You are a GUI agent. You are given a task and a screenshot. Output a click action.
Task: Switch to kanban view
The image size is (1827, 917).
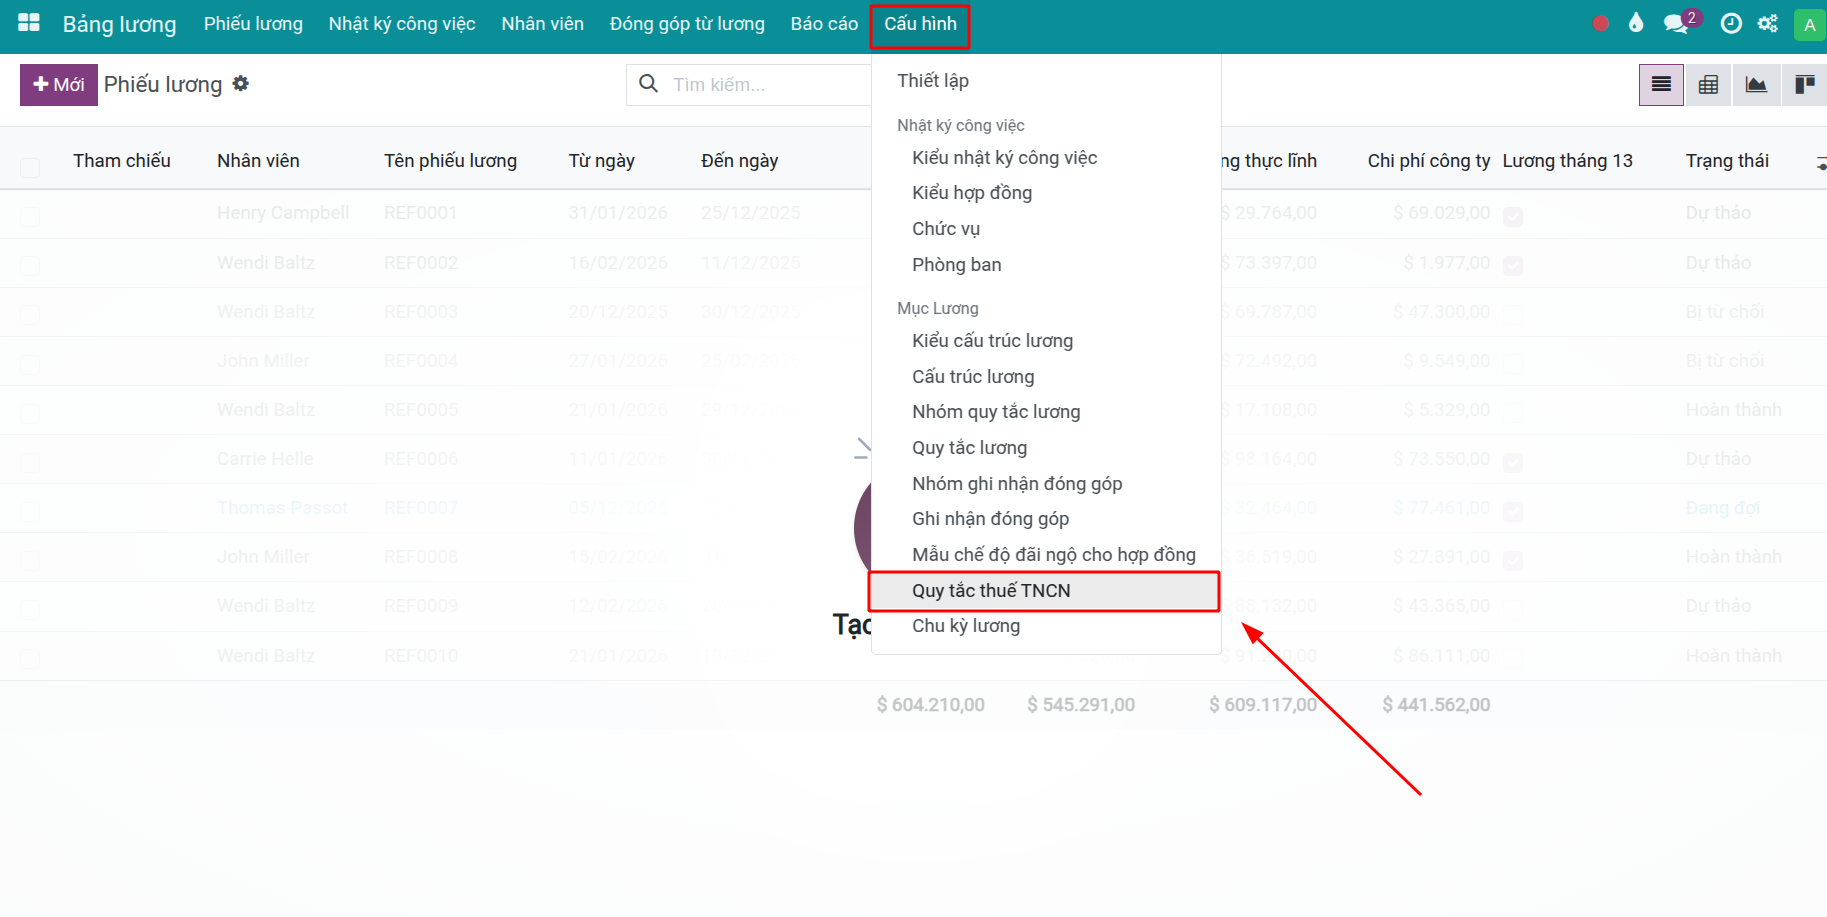1804,85
